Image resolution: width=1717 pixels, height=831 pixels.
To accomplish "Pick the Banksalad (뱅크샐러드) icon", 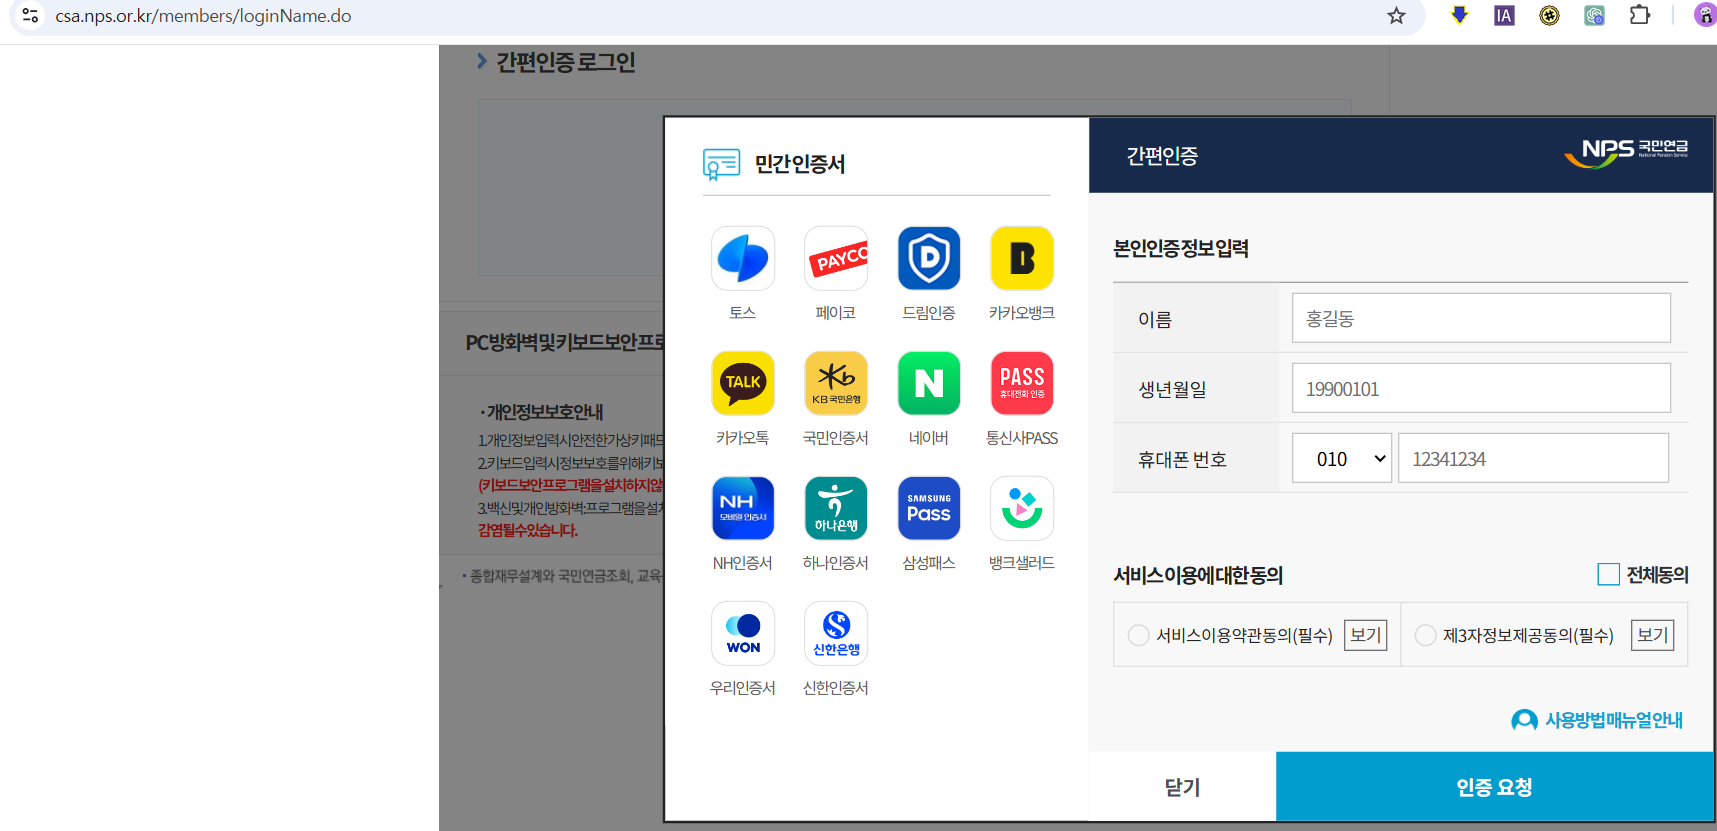I will click(1022, 508).
